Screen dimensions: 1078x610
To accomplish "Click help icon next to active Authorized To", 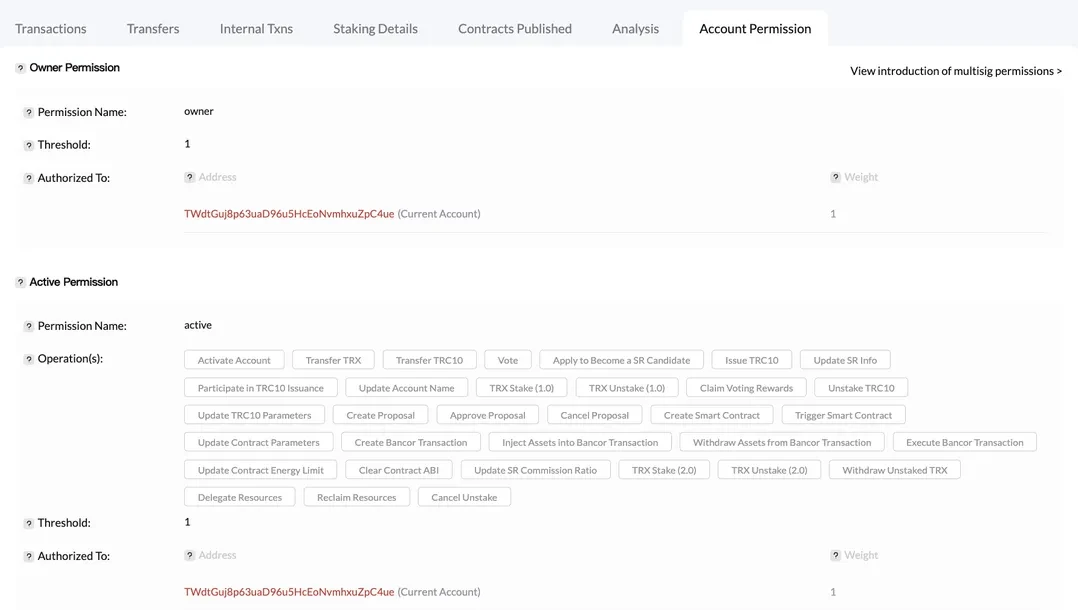I will point(29,556).
